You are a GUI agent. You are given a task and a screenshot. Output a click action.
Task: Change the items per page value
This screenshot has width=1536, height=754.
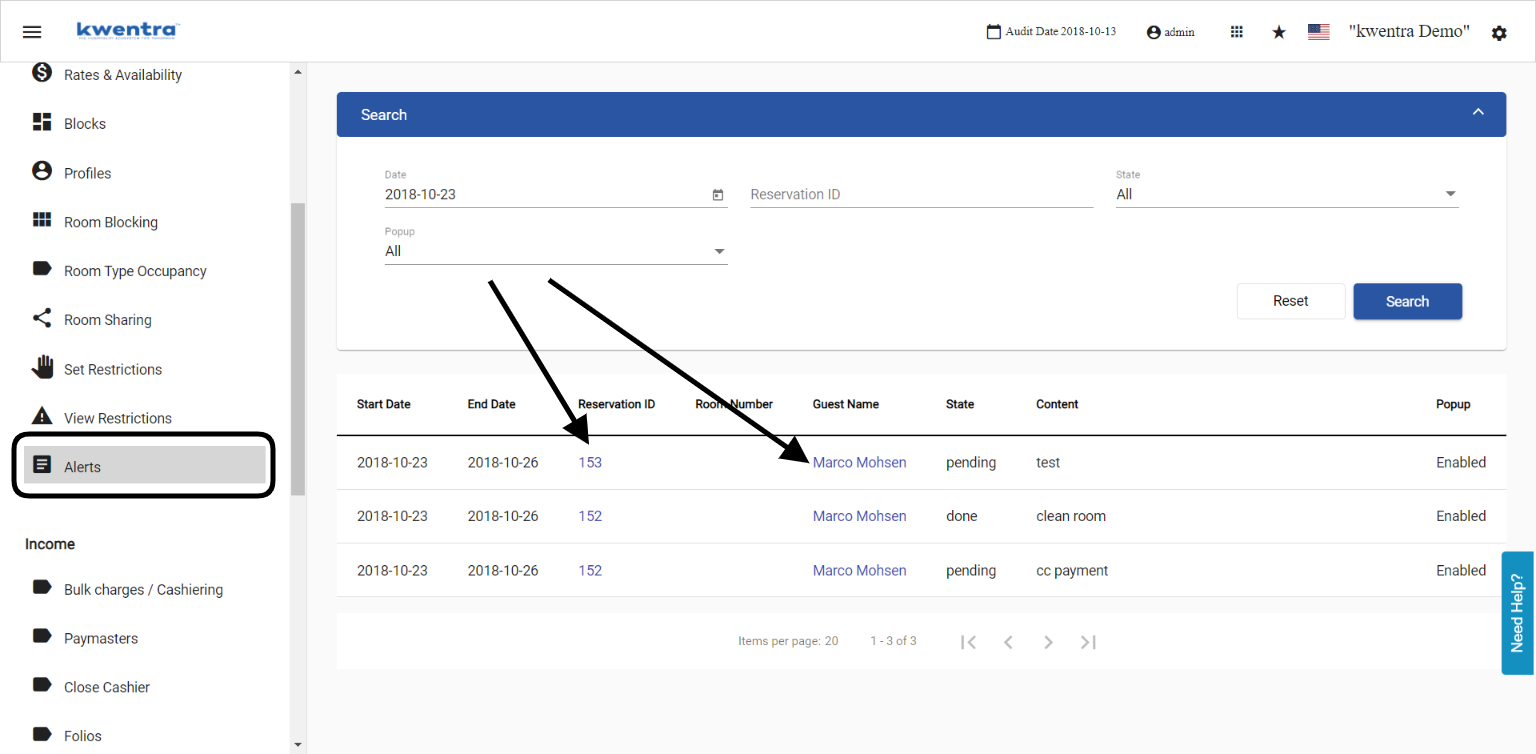coord(831,641)
